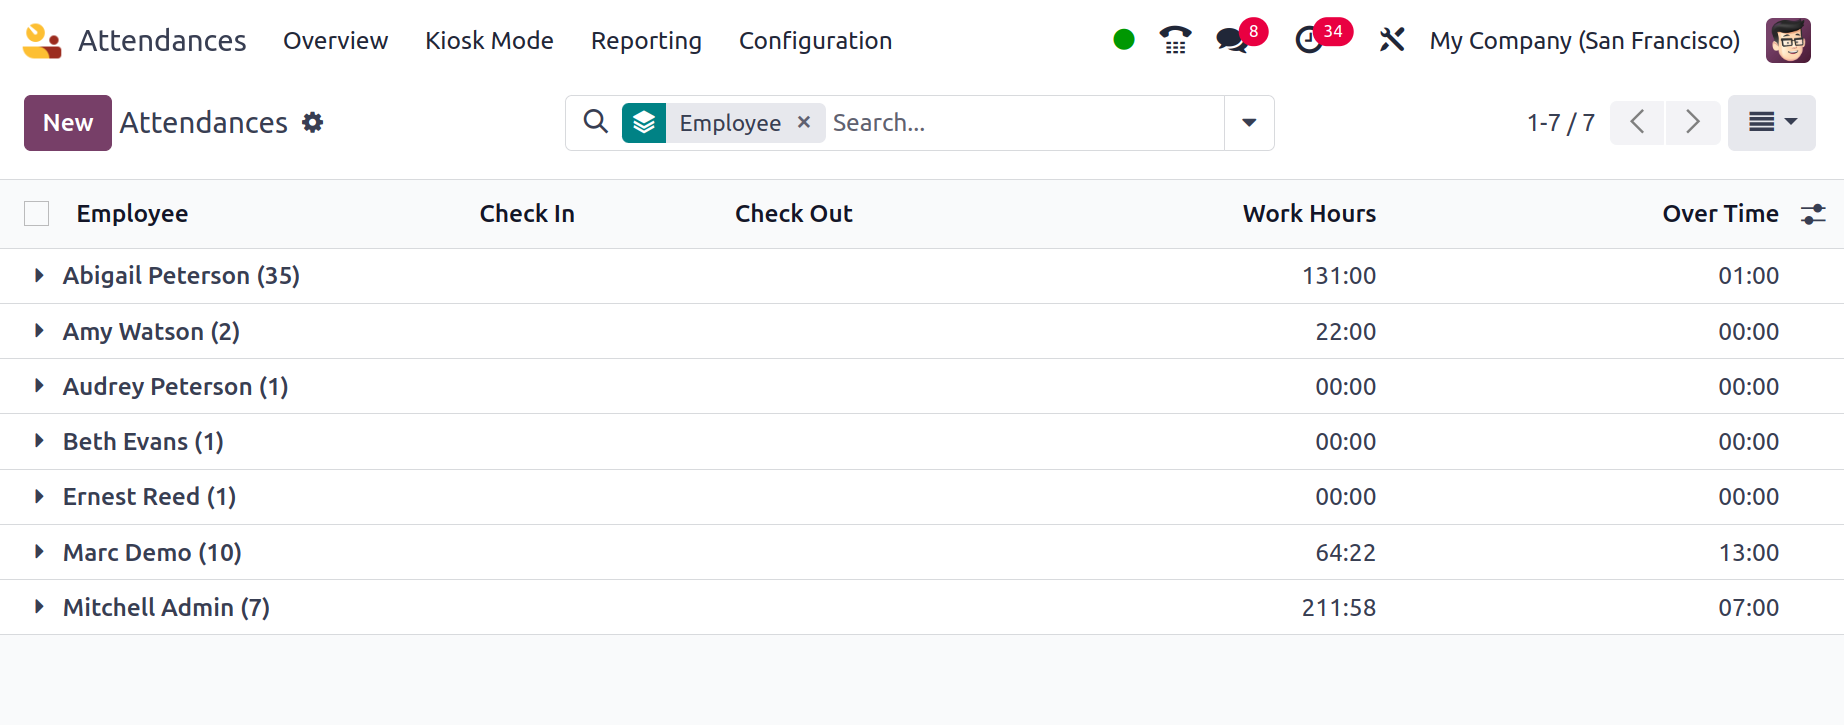Open the VoIP phone icon
This screenshot has width=1844, height=725.
1175,40
